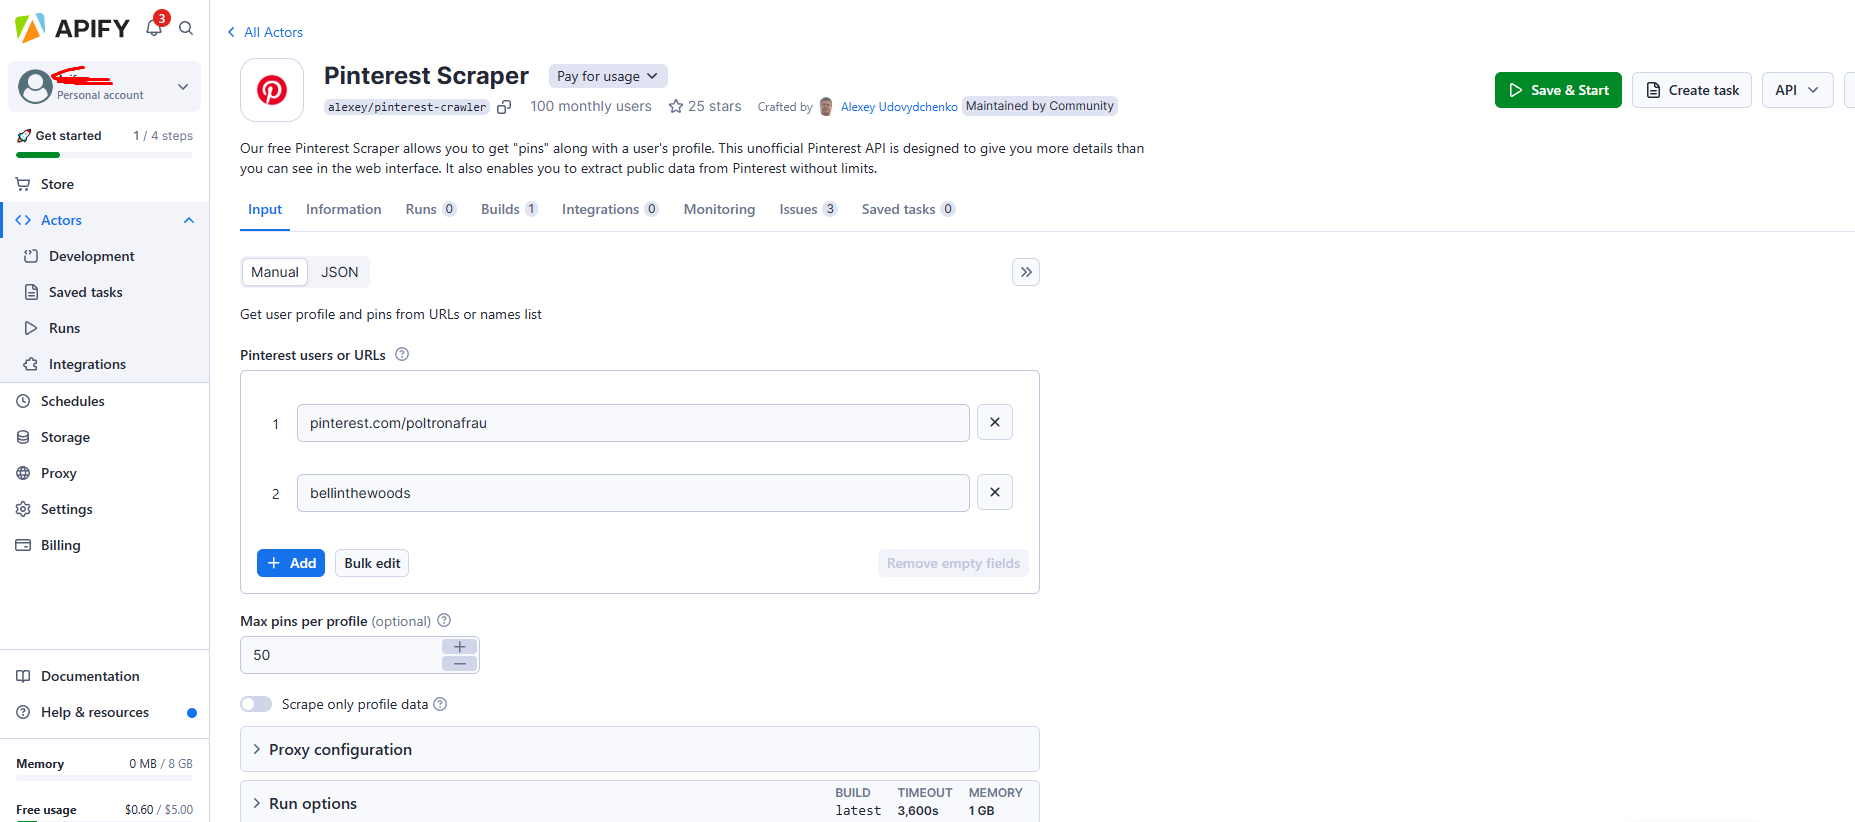Click Remove empty fields button

click(953, 563)
